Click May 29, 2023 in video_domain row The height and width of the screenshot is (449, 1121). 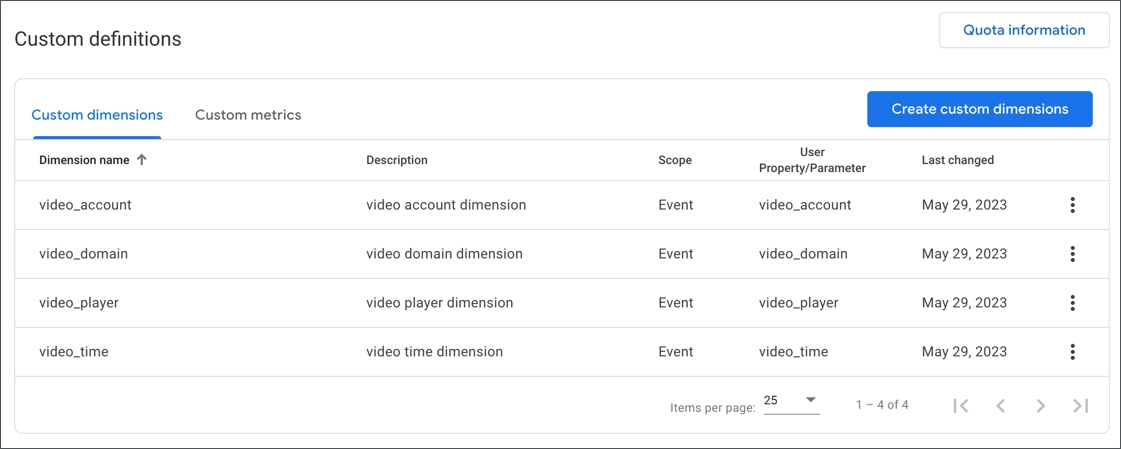[964, 254]
